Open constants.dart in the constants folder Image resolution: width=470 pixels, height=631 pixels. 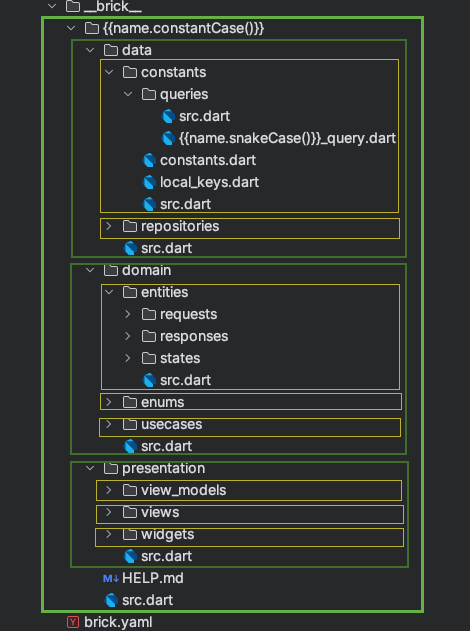pyautogui.click(x=208, y=160)
